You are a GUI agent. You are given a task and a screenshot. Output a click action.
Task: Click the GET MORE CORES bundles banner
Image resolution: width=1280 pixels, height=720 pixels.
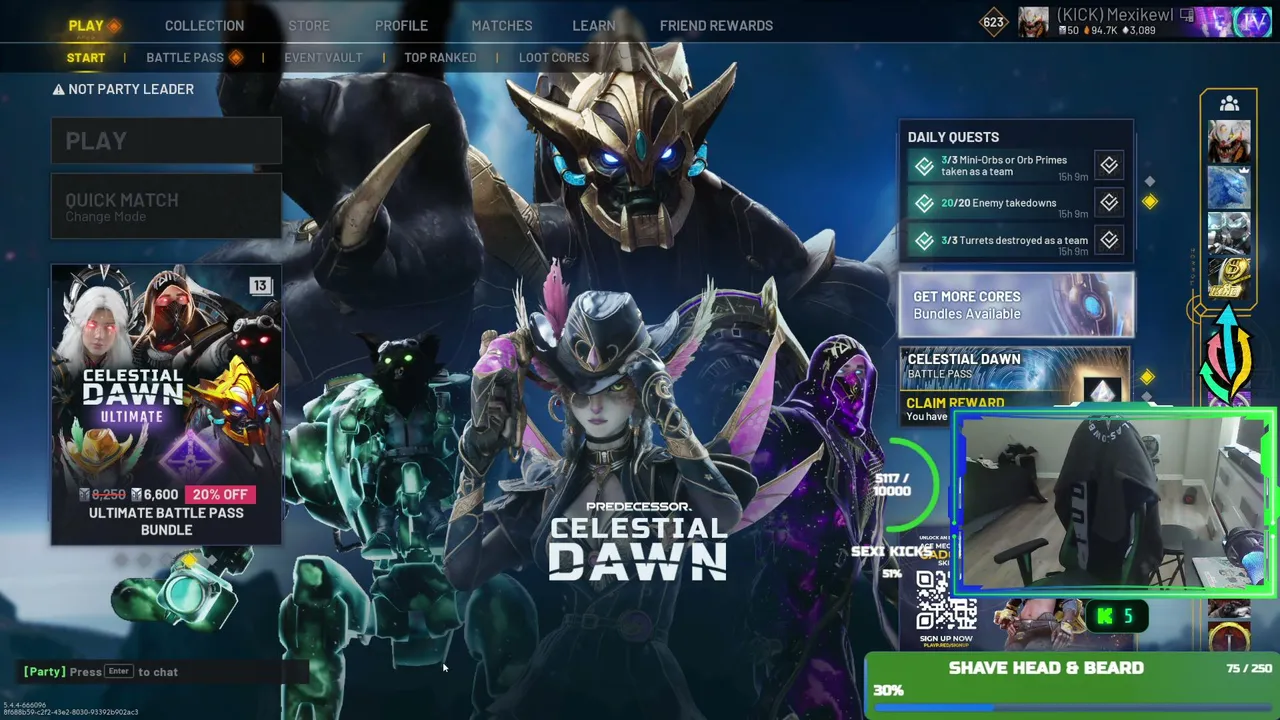click(1016, 305)
